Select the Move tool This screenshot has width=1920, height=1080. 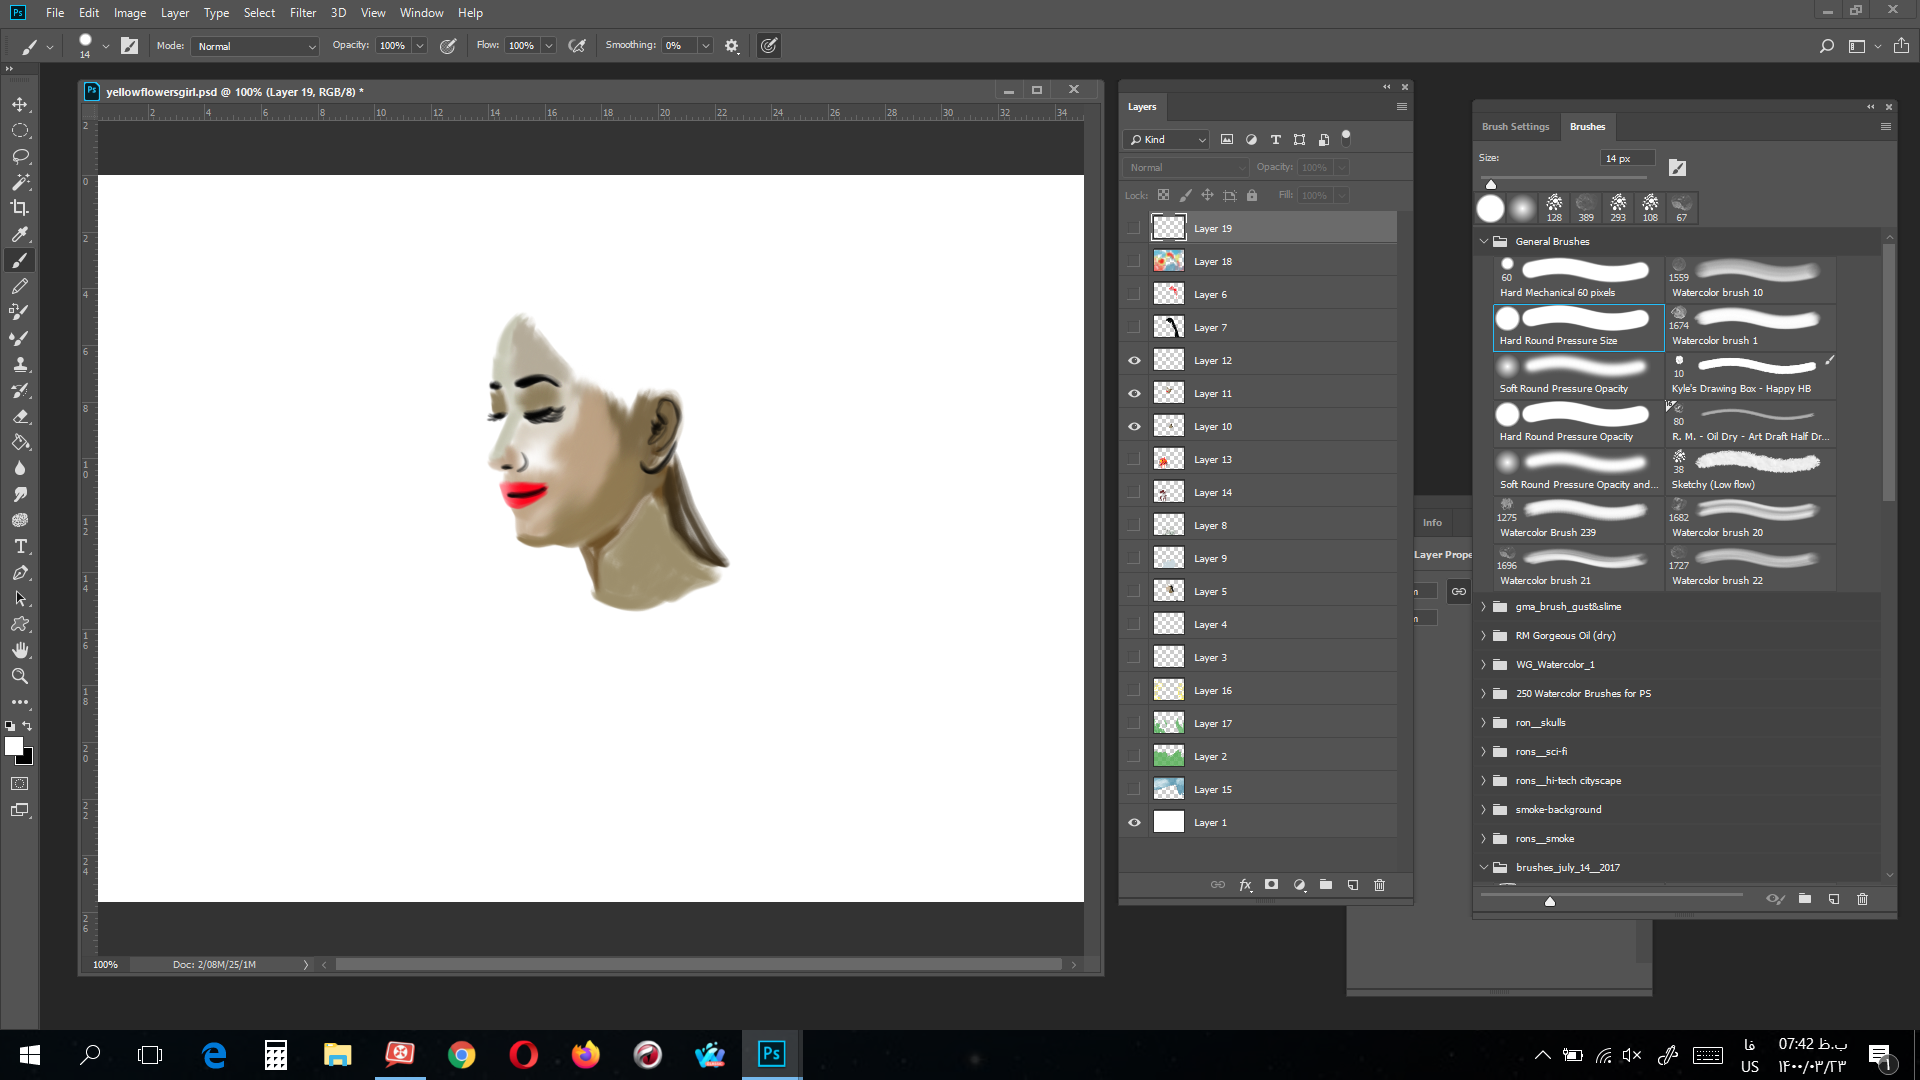click(20, 105)
